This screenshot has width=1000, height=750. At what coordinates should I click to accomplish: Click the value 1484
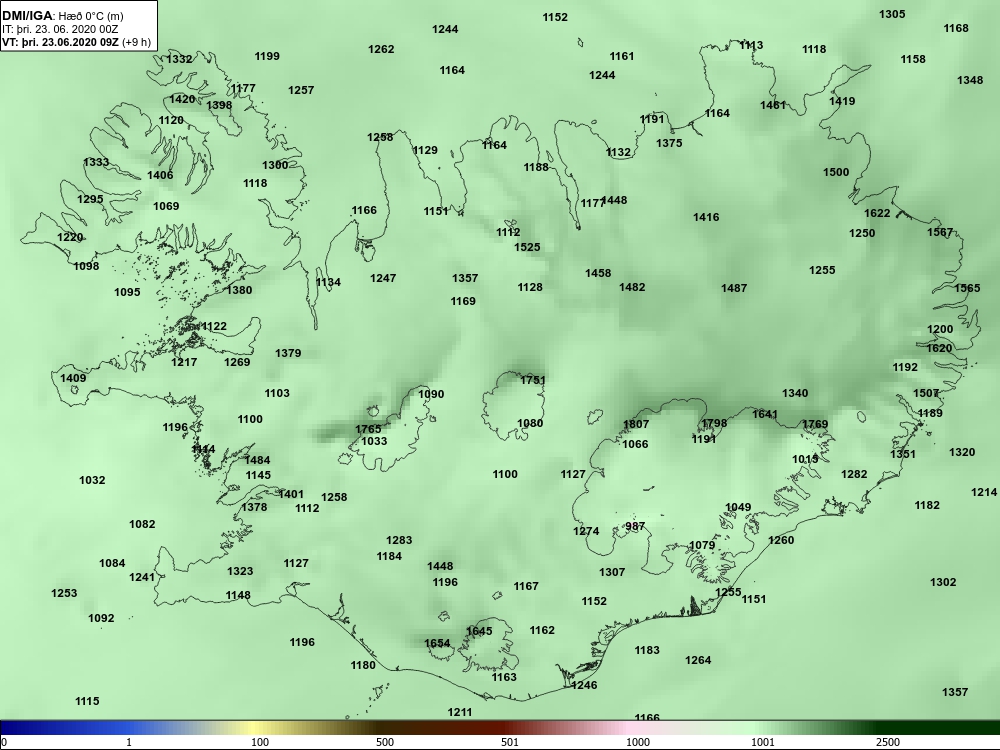[258, 460]
